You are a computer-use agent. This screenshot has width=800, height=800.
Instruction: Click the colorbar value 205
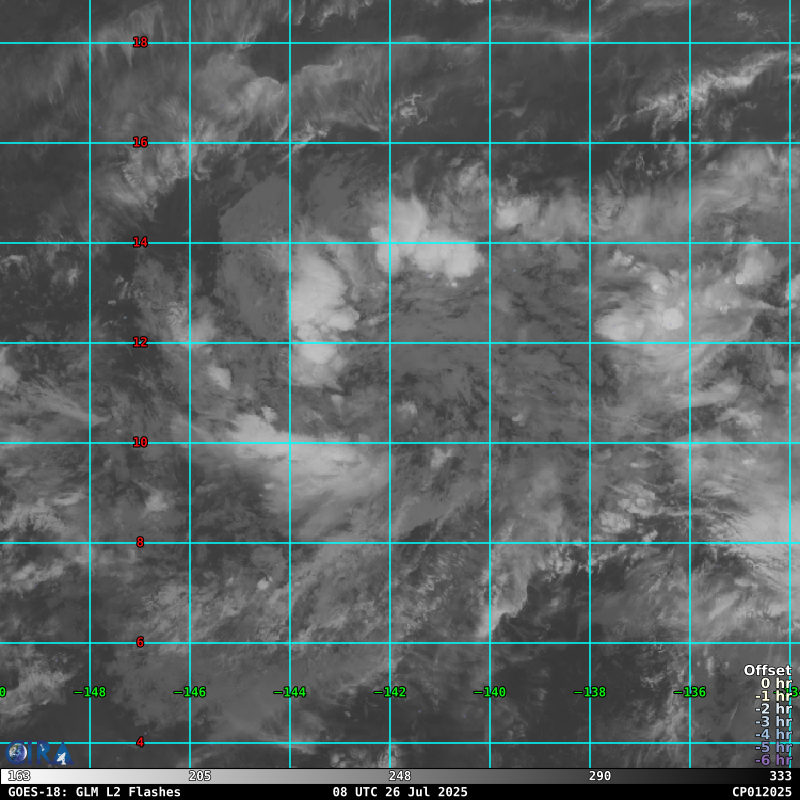(199, 776)
